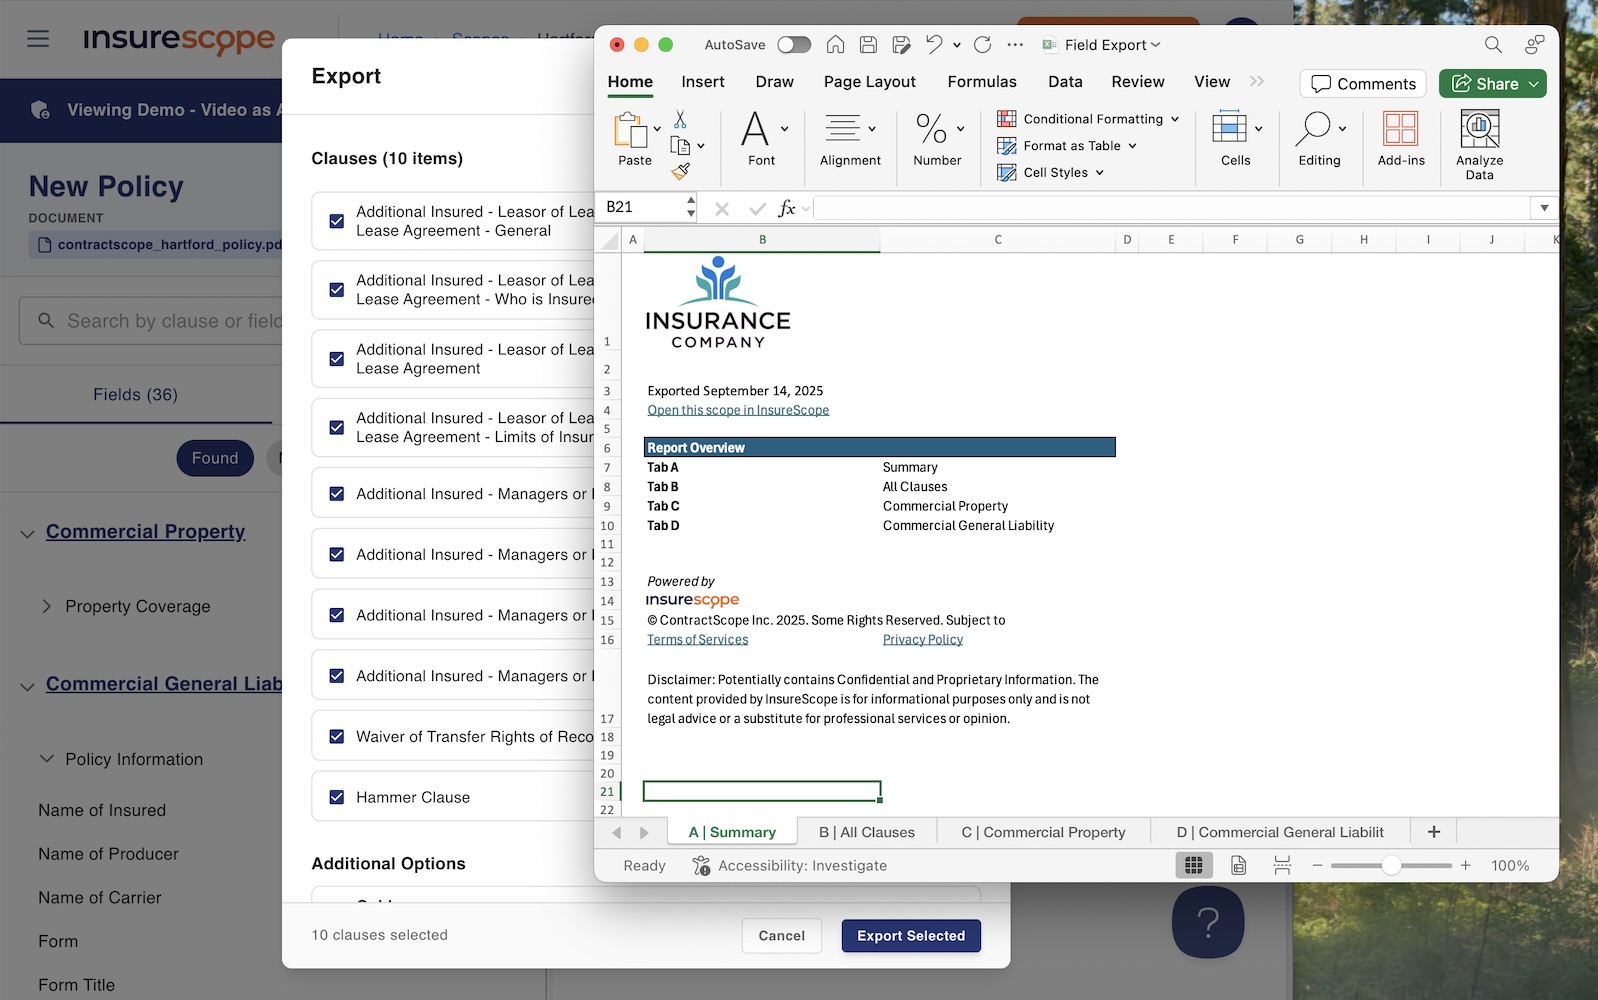Collapse the Commercial Property section
Image resolution: width=1598 pixels, height=1000 pixels.
27,534
